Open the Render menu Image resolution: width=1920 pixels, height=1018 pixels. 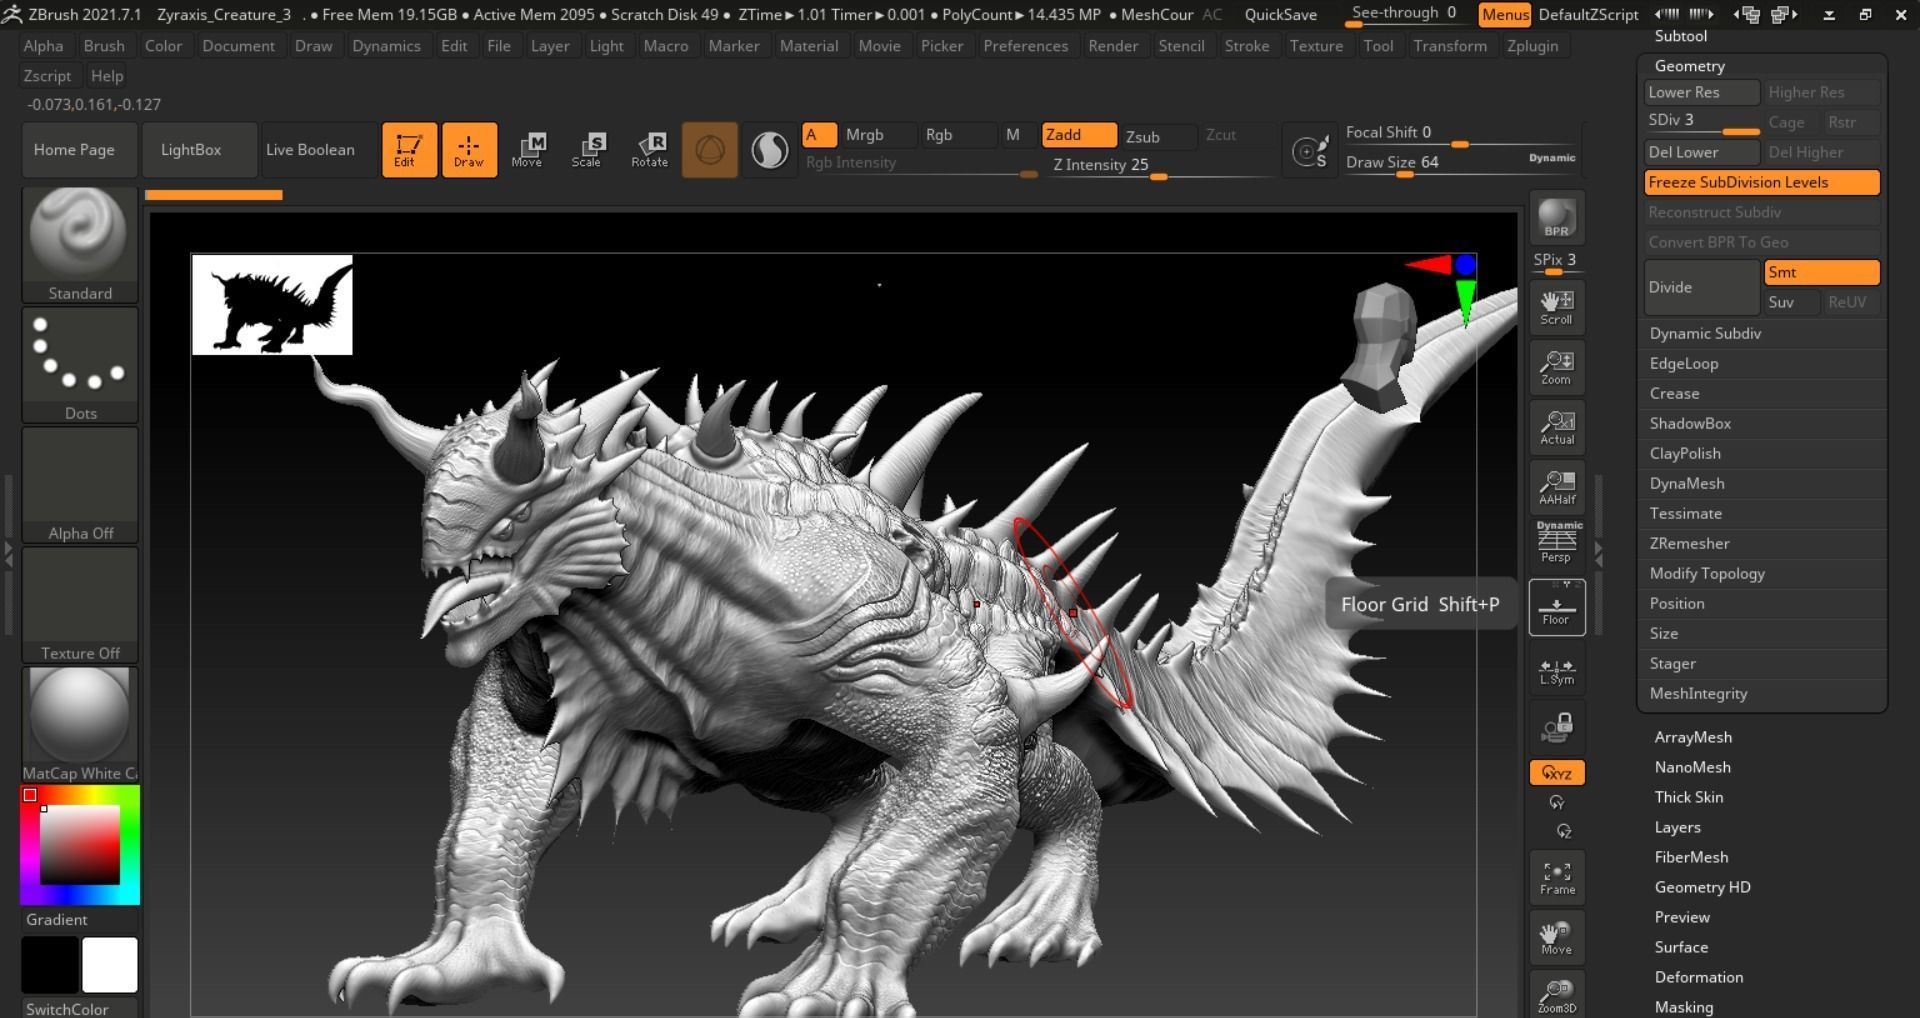pyautogui.click(x=1113, y=46)
